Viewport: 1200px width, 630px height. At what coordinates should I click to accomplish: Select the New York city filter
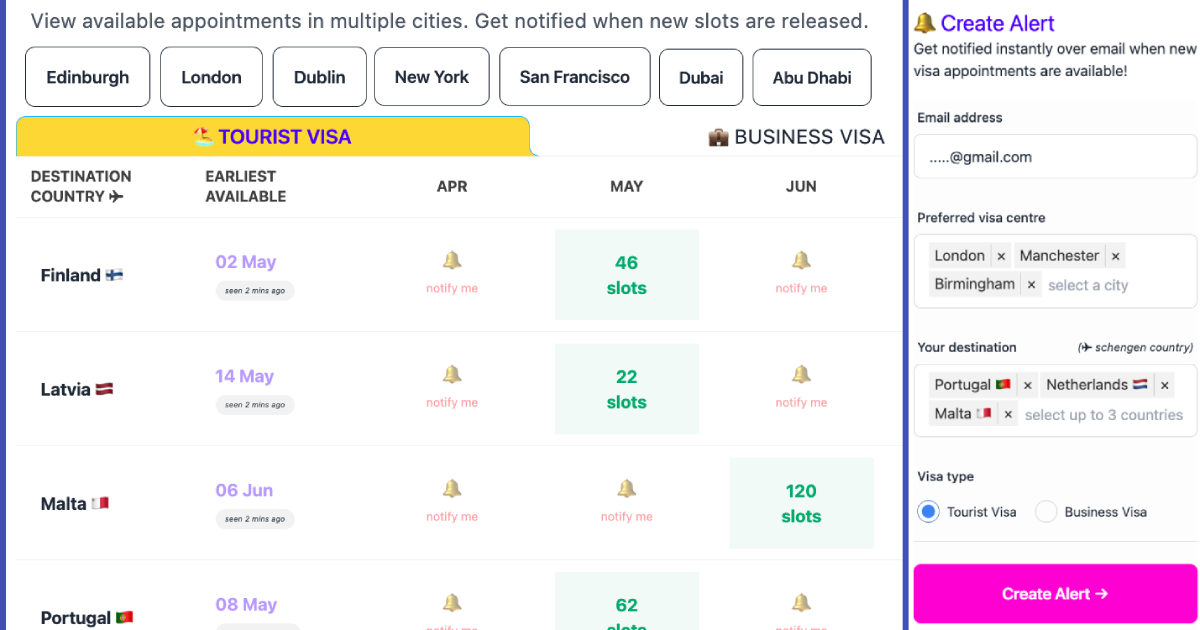tap(431, 76)
